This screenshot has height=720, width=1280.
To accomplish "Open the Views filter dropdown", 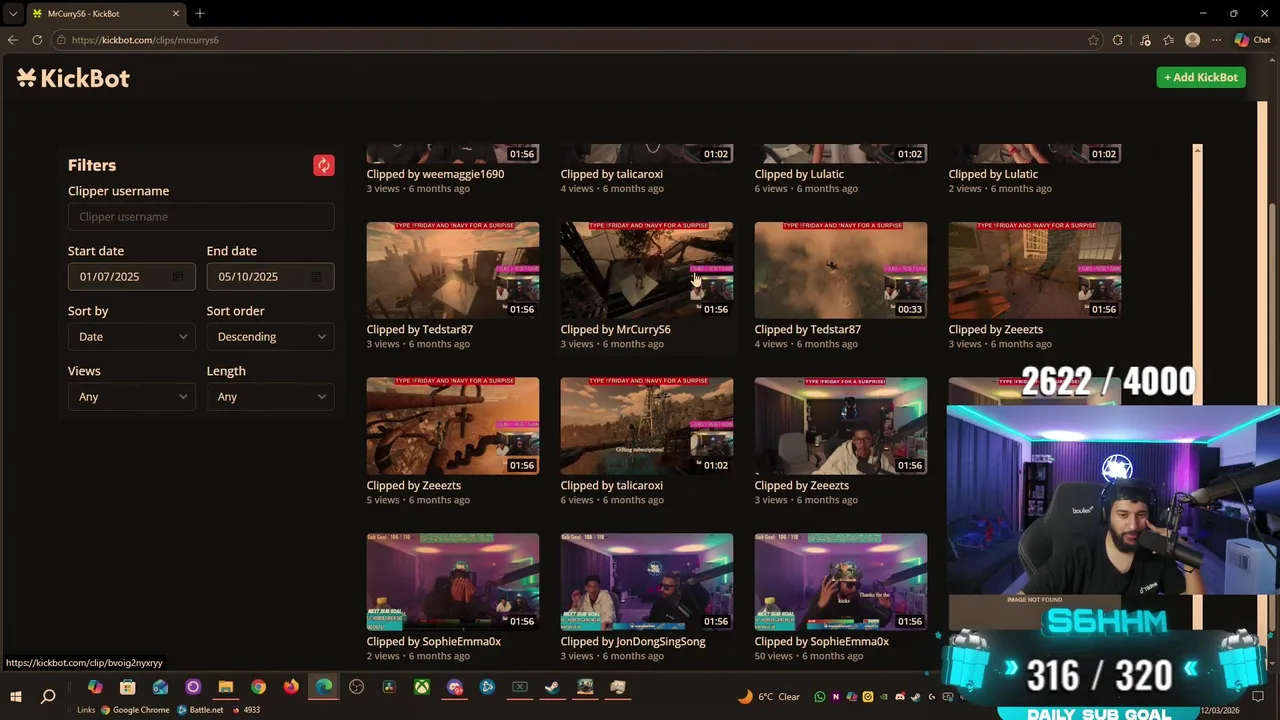I will (131, 397).
